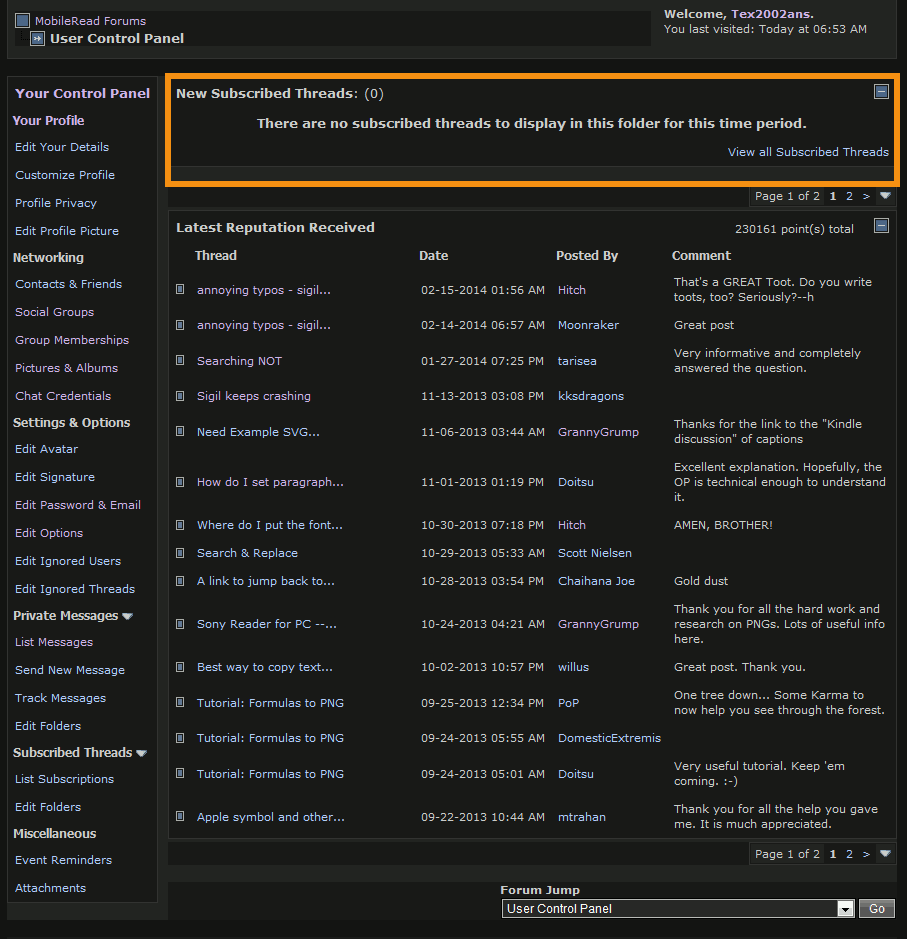The width and height of the screenshot is (907, 939).
Task: Open Social Groups page
Action: coord(54,312)
